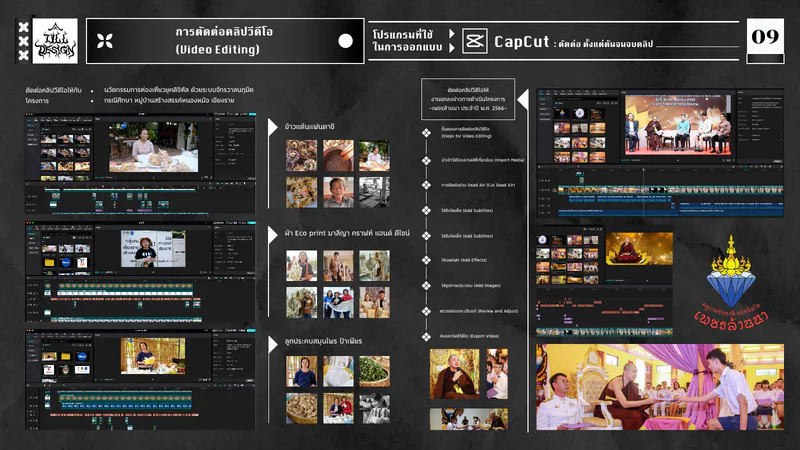Image resolution: width=800 pixels, height=450 pixels.
Task: Click the teal Export button in the rice-cracker CapCut window
Action: pyautogui.click(x=251, y=114)
